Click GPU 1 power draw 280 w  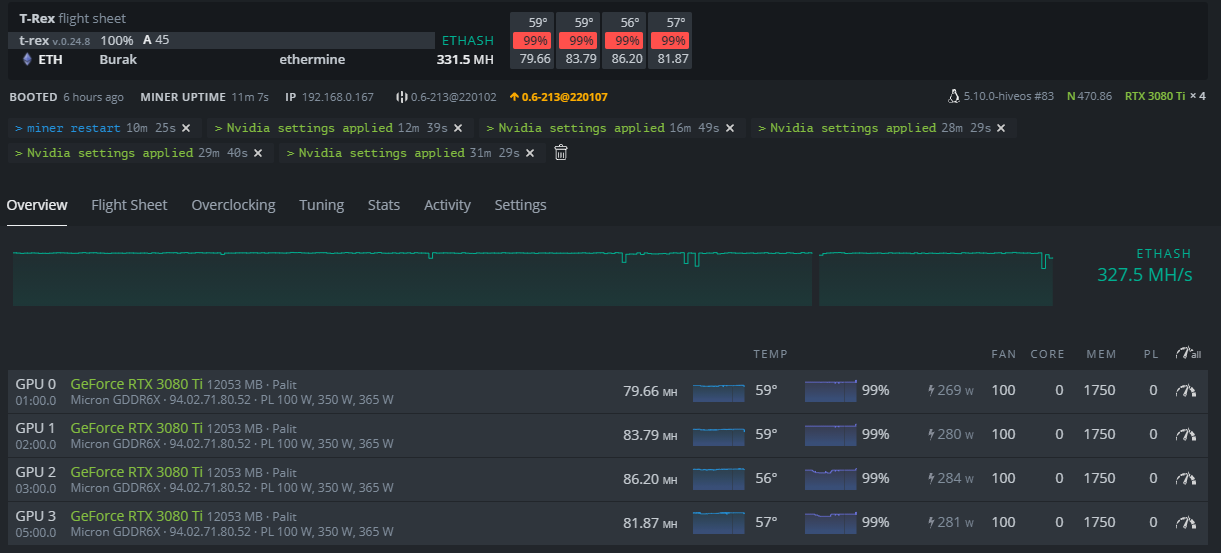point(951,435)
